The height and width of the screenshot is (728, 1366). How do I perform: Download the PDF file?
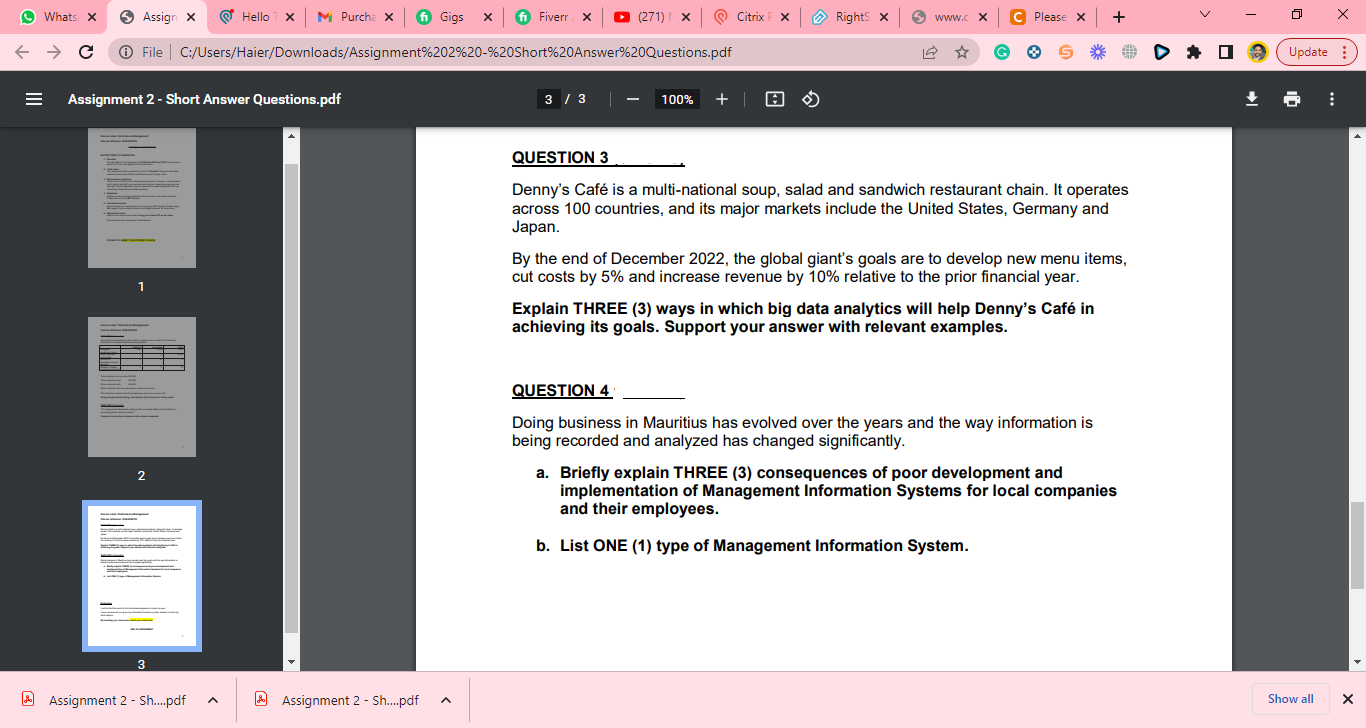(x=1251, y=99)
